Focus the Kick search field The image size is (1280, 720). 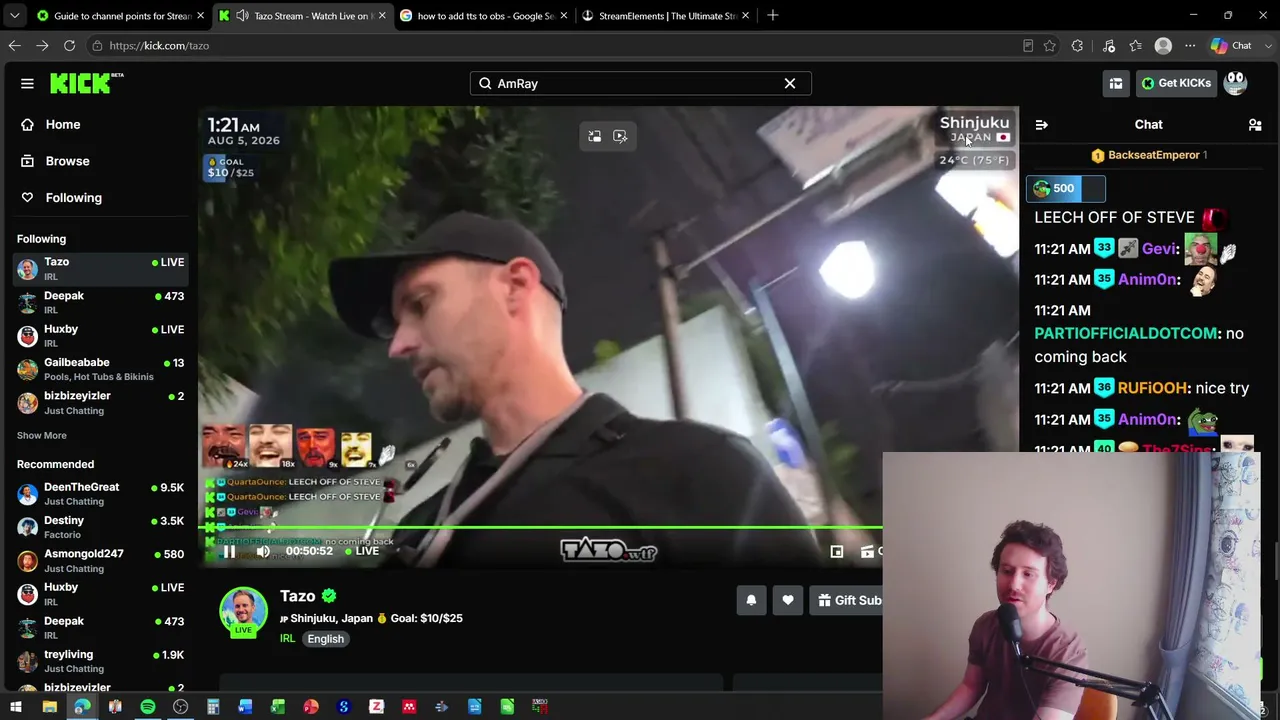(x=640, y=84)
